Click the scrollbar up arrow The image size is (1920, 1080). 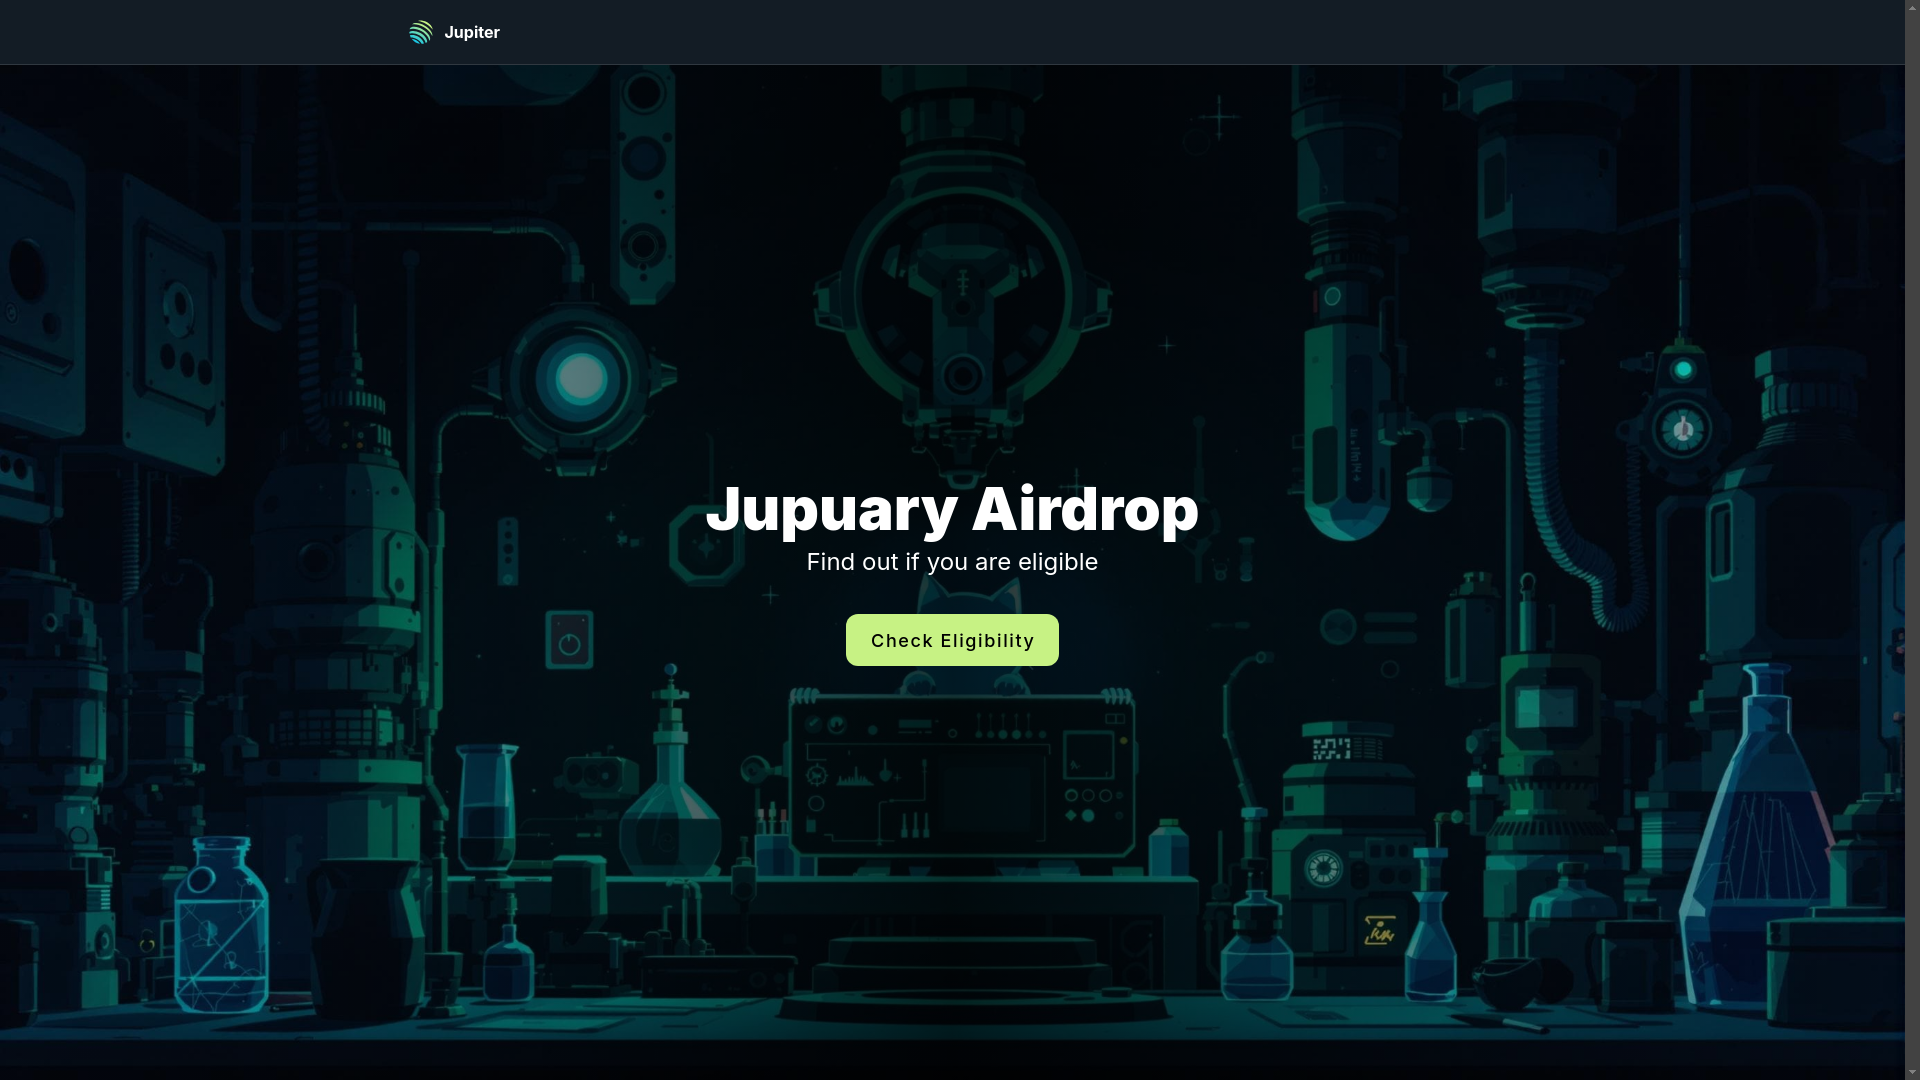1912,8
